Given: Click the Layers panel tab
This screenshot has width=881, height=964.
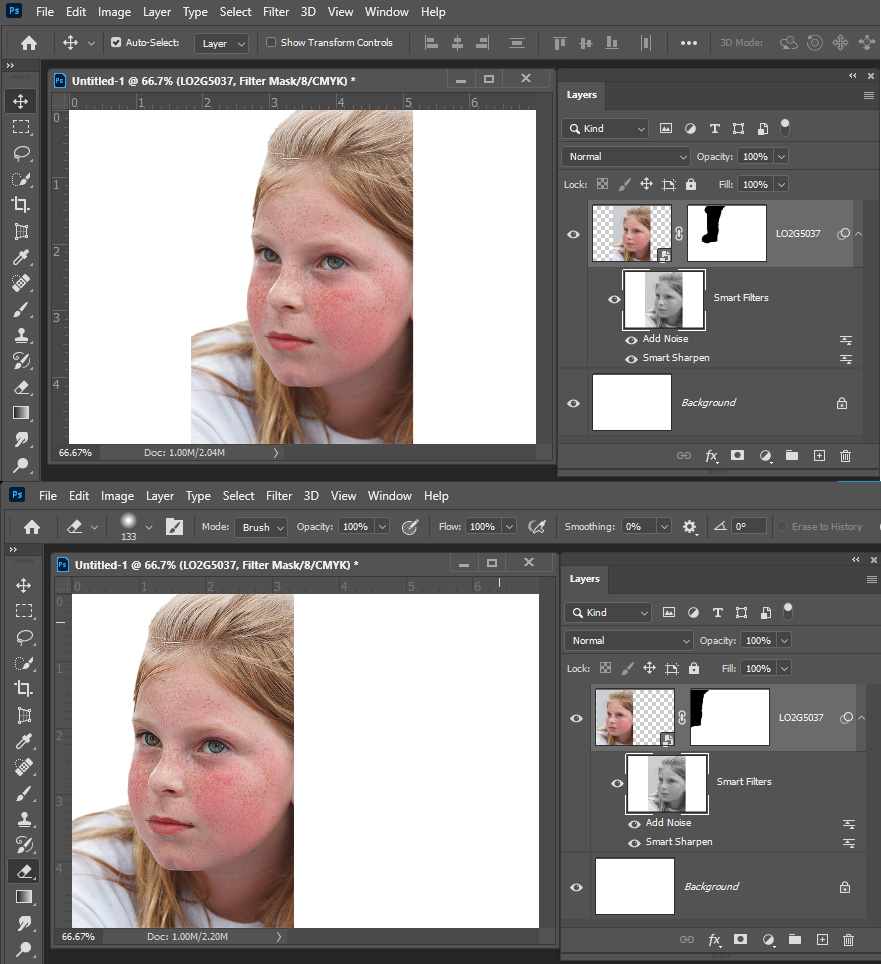Looking at the screenshot, I should 581,95.
